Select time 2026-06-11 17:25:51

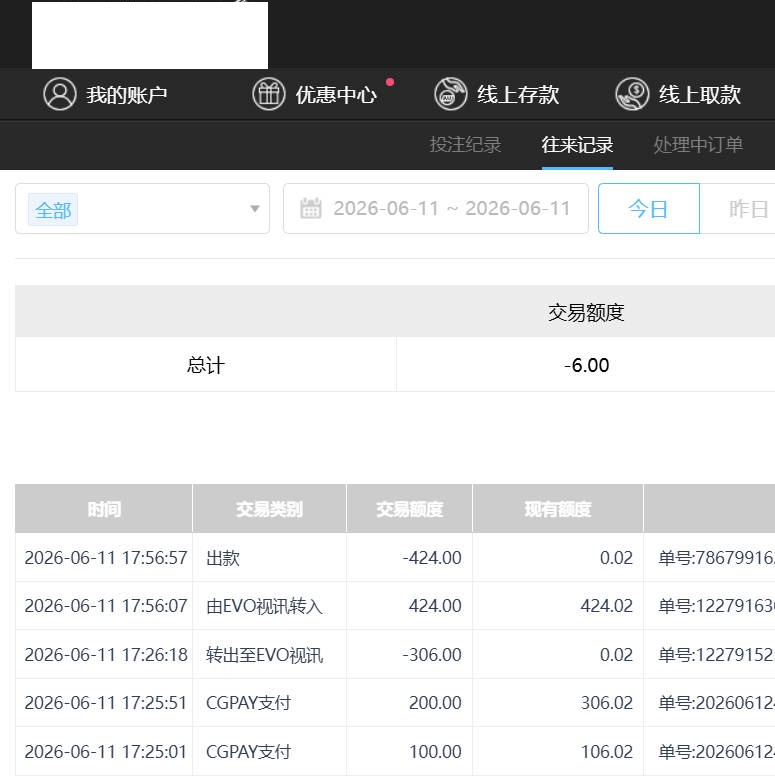[x=106, y=703]
